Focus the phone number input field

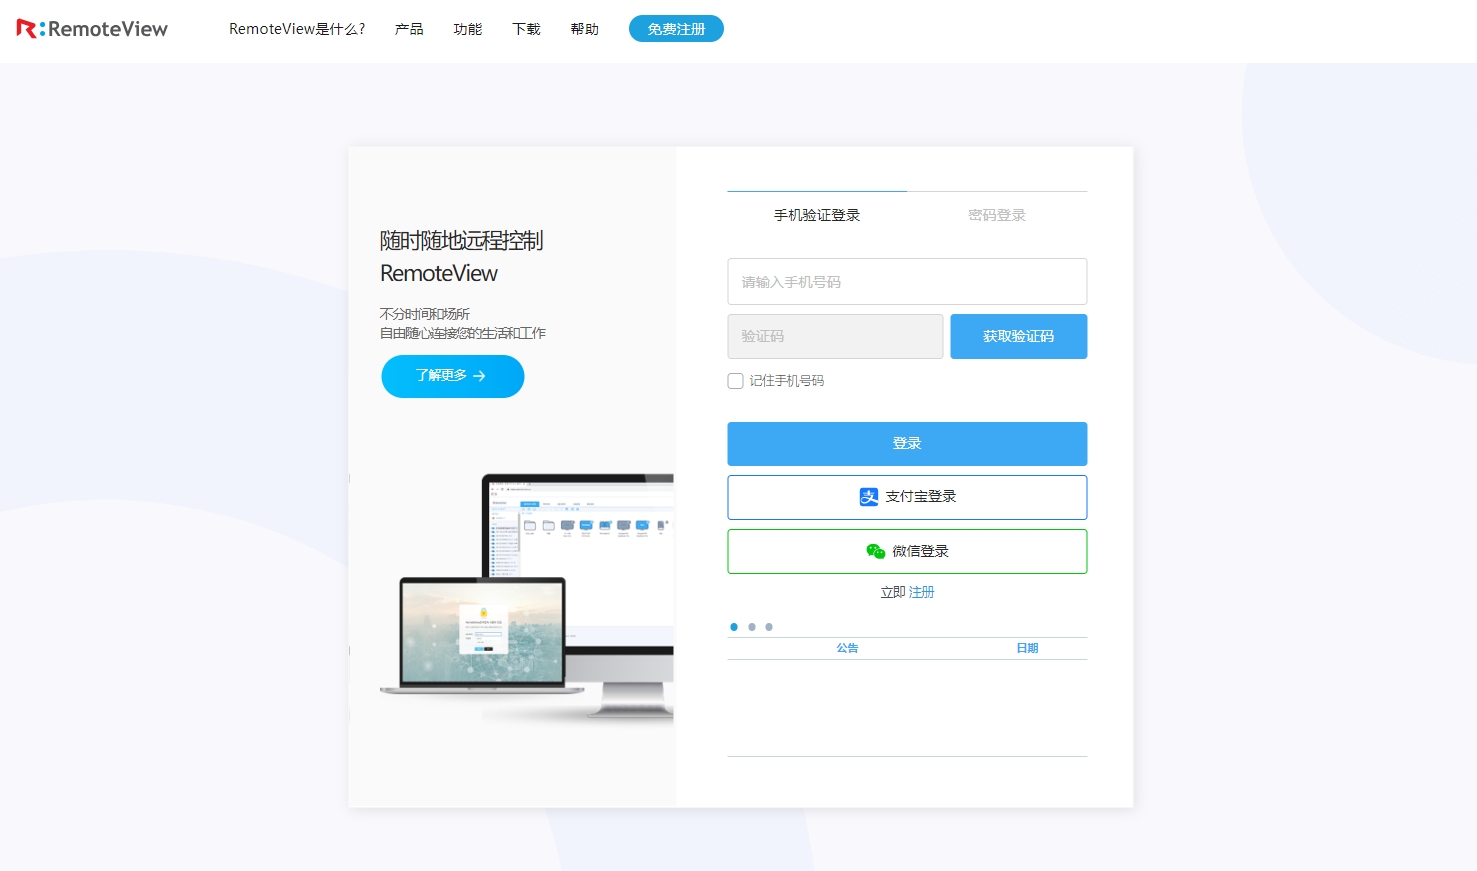(x=907, y=282)
